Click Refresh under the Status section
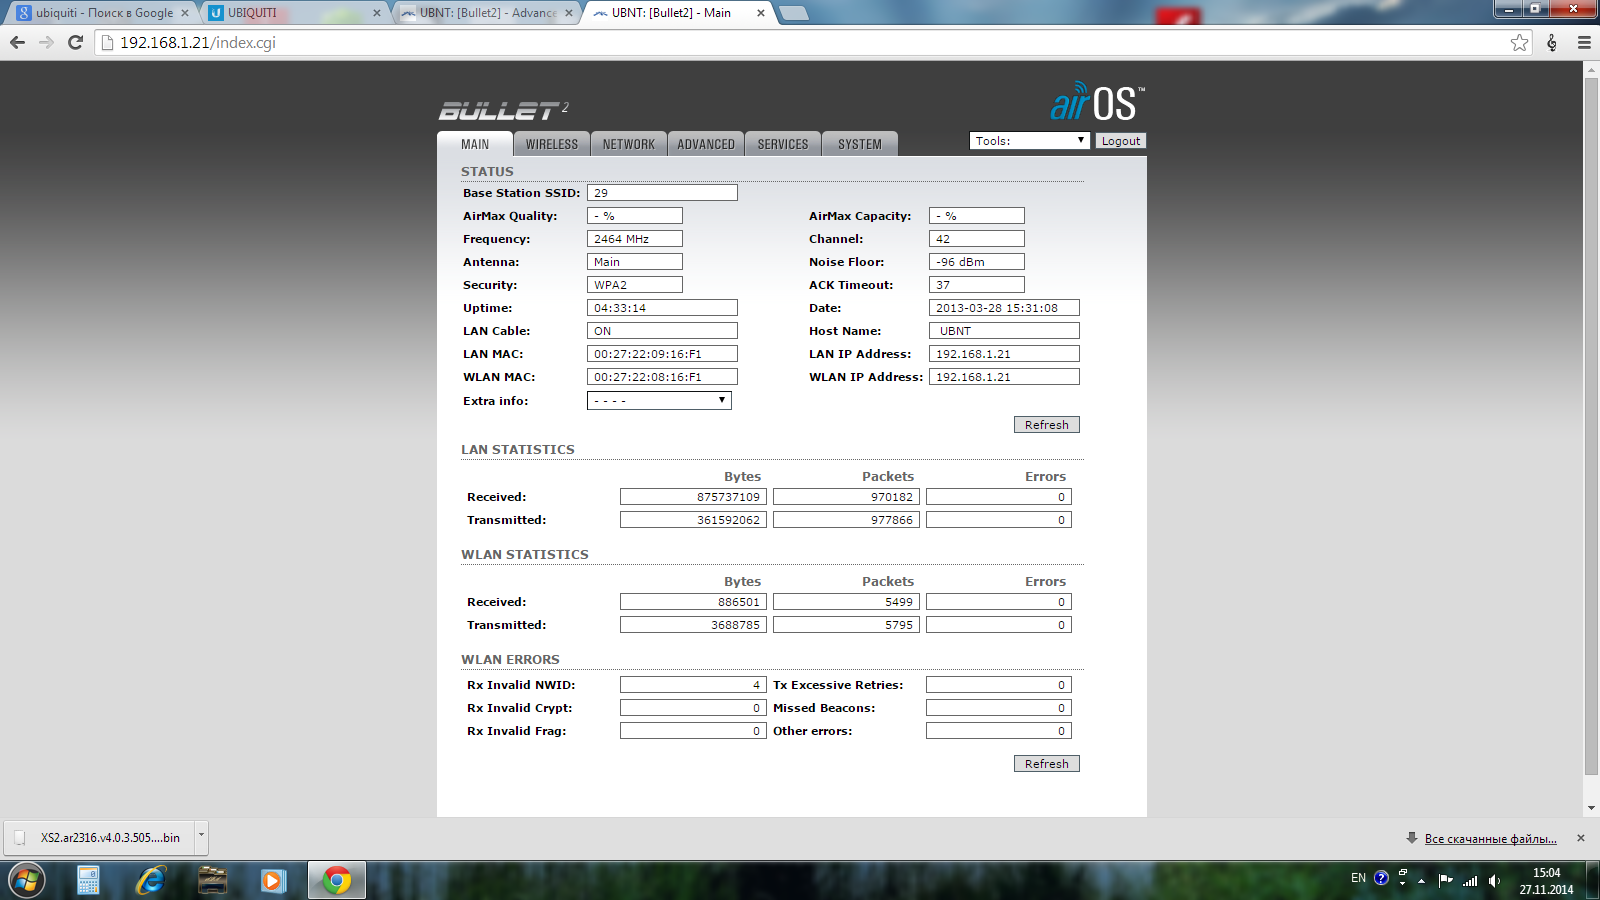The height and width of the screenshot is (900, 1600). (x=1047, y=425)
